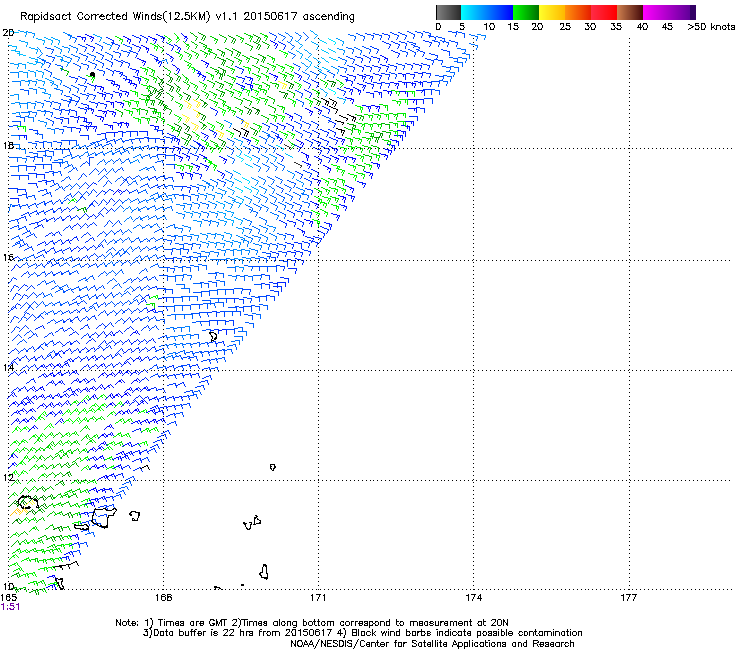Click the NOAA/NESDIS credit line
Image resolution: width=740 pixels, height=650 pixels.
[x=432, y=644]
